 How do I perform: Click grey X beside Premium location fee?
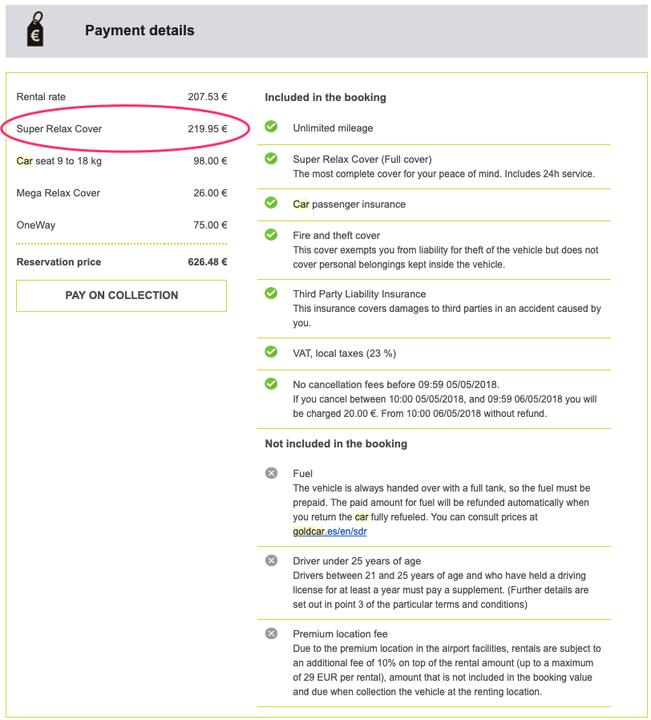coord(271,634)
